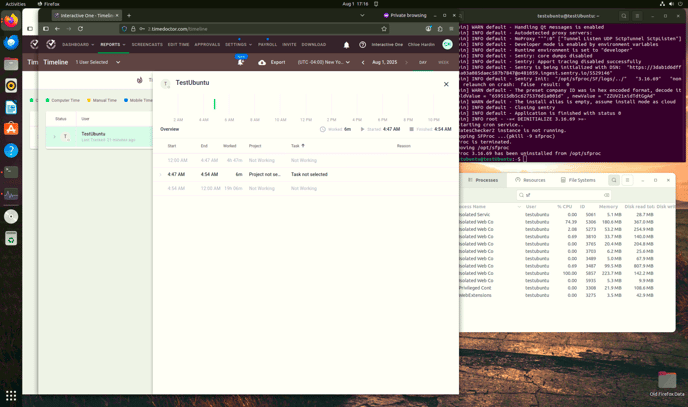688x407 pixels.
Task: Select the Processes tab
Action: point(483,180)
